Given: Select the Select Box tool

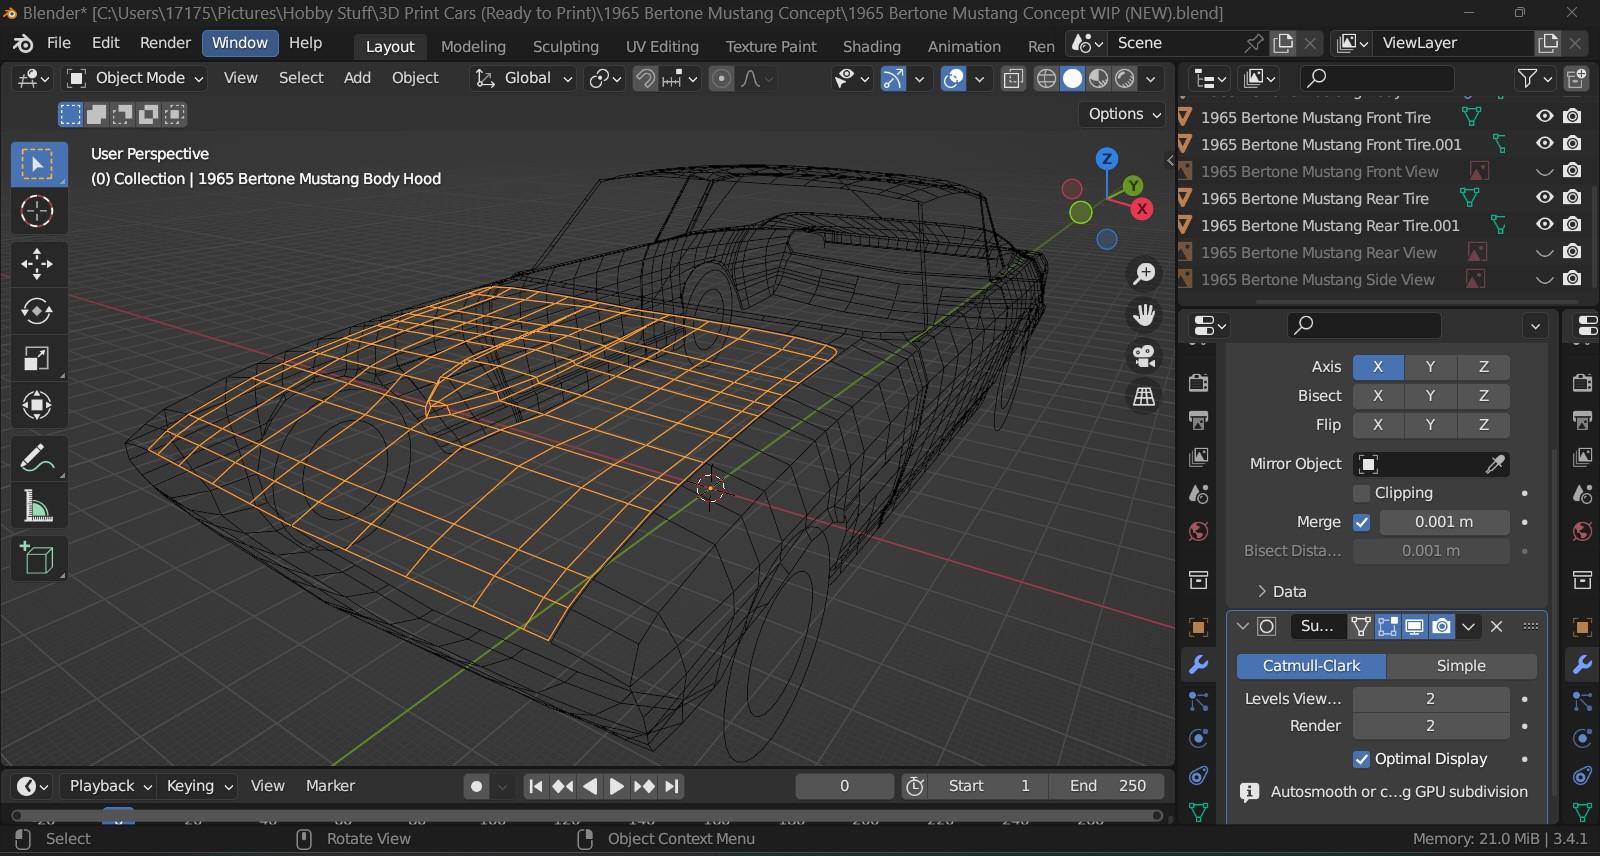Looking at the screenshot, I should [38, 164].
